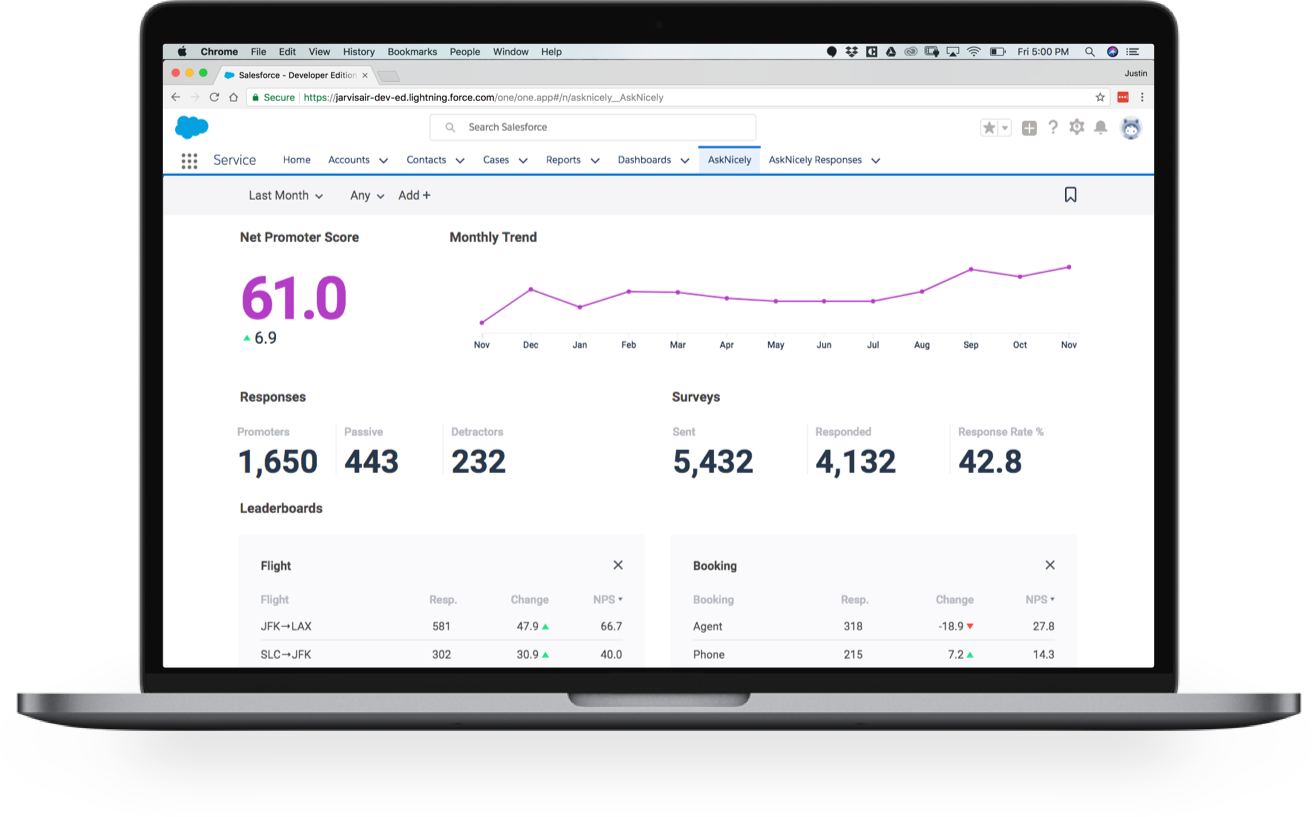1312x817 pixels.
Task: Open the Home tab
Action: pos(296,160)
